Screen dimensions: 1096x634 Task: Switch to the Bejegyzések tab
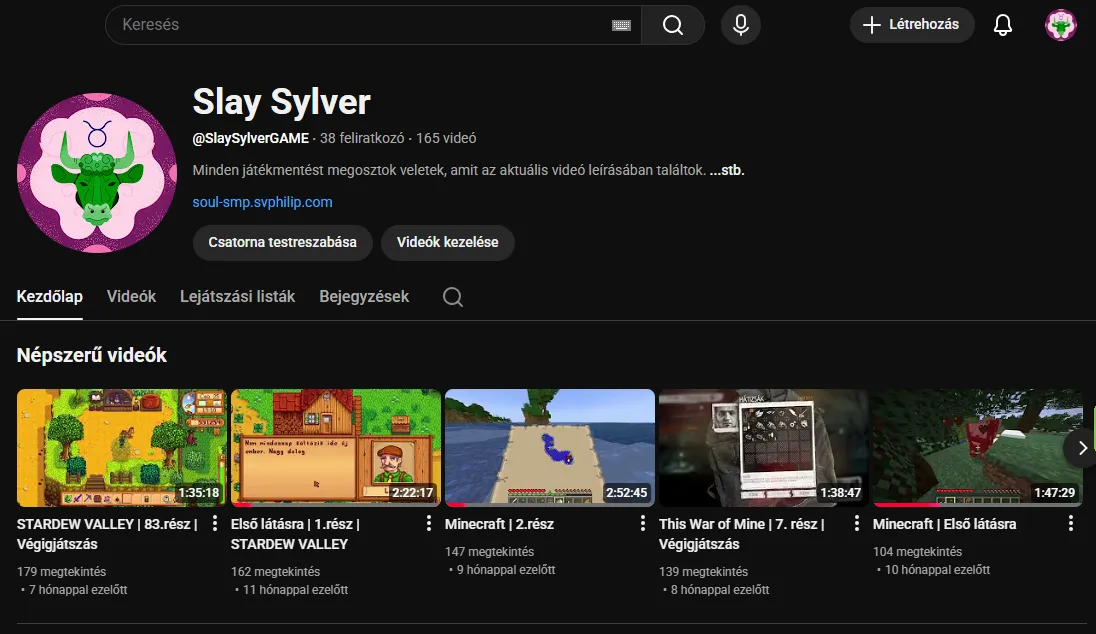coord(364,296)
